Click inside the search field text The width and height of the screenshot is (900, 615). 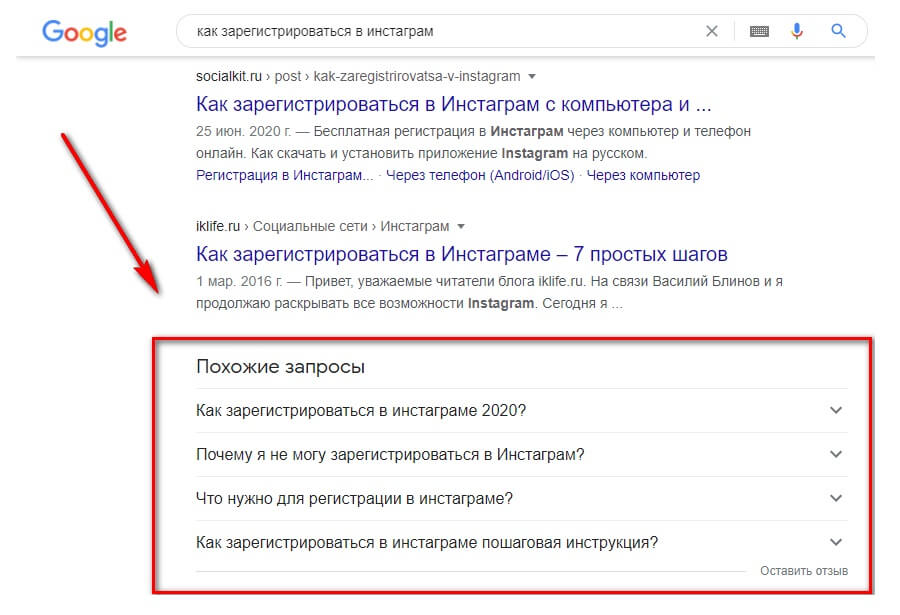pos(315,31)
